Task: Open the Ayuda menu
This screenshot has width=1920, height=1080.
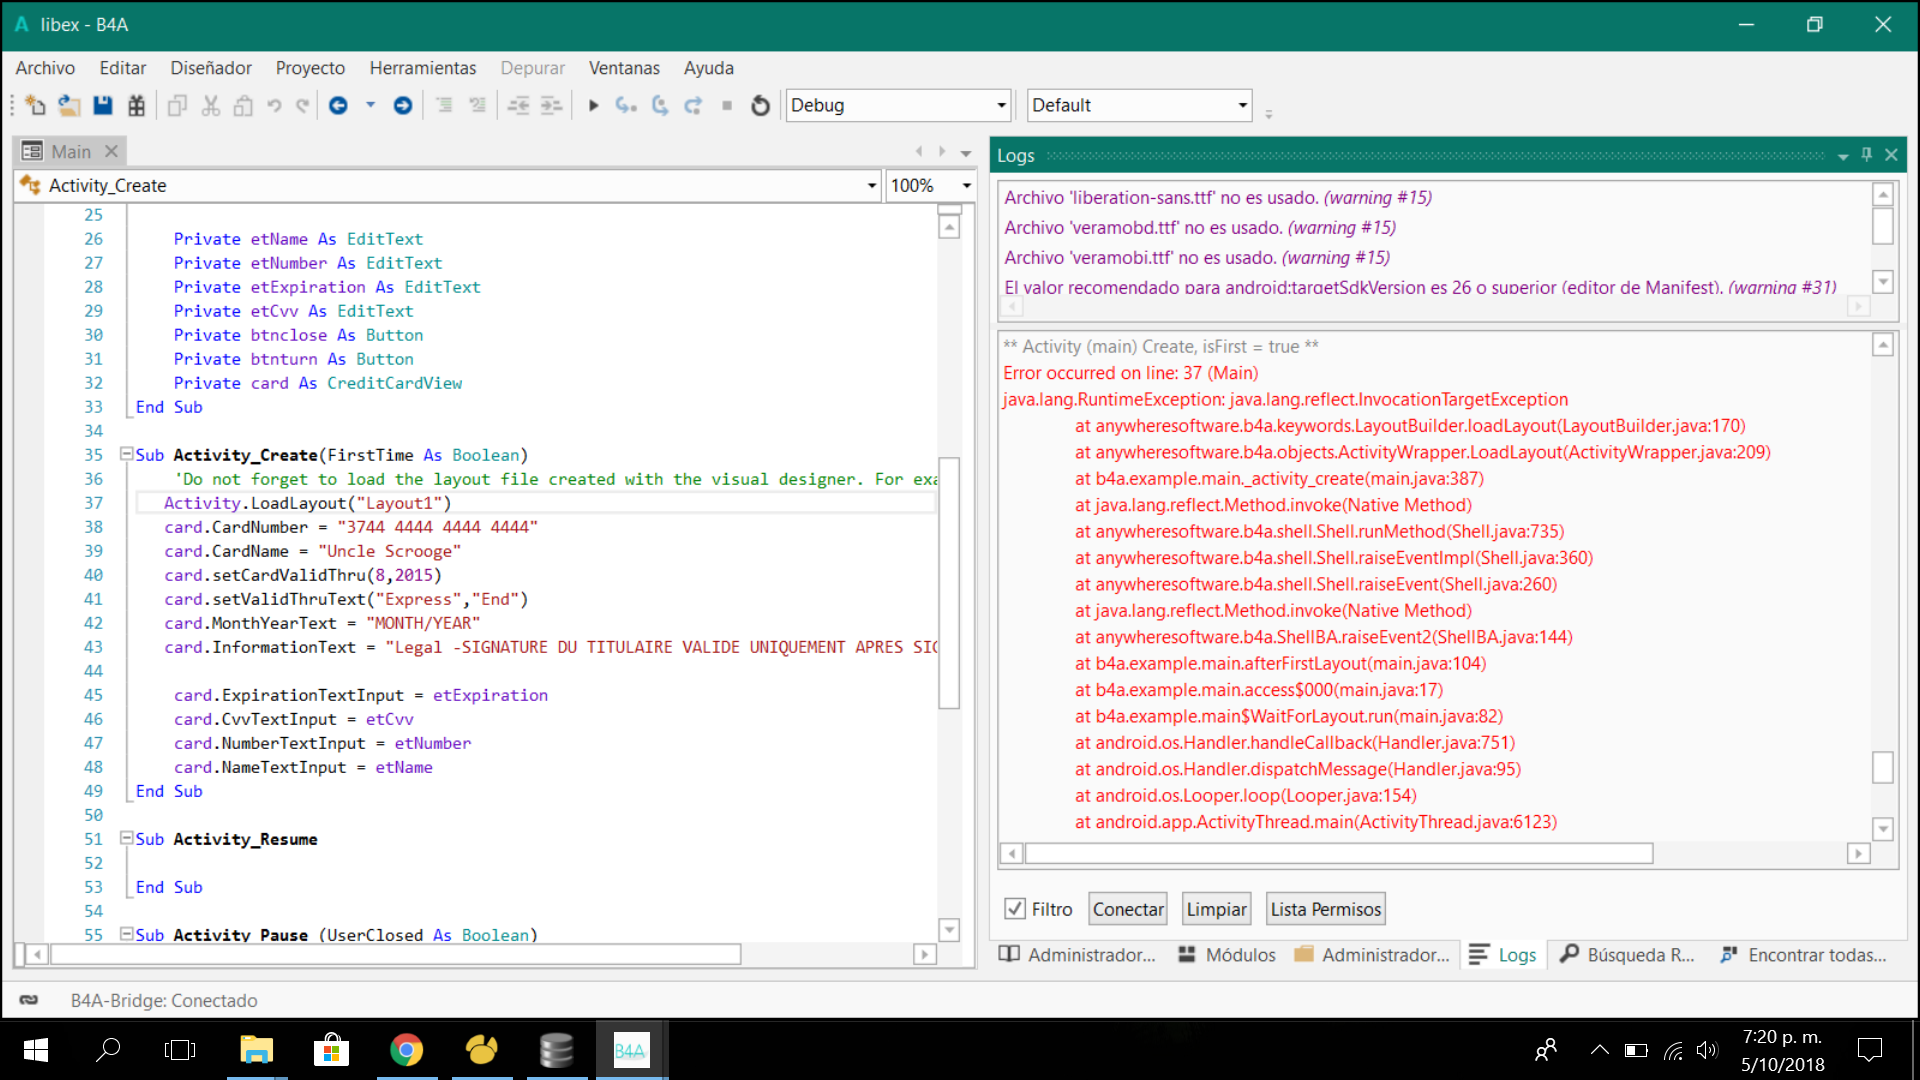Action: click(709, 68)
